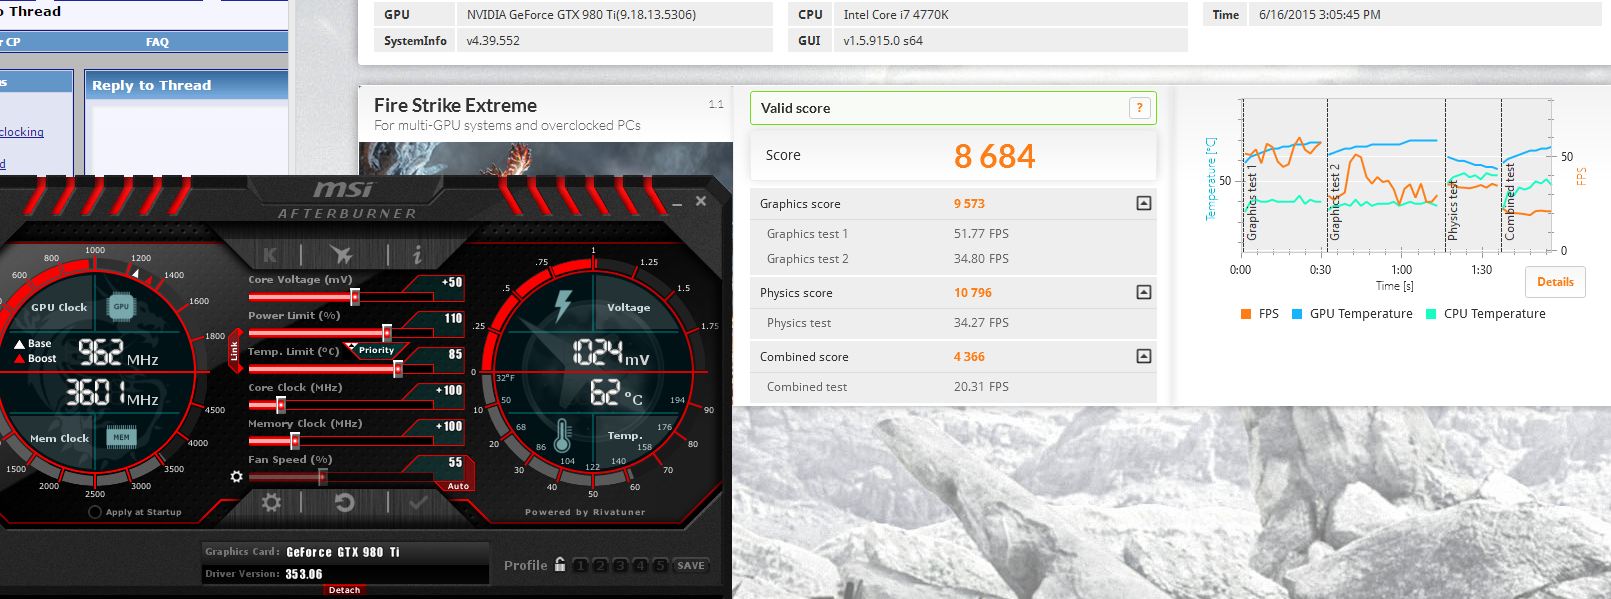The height and width of the screenshot is (599, 1611).
Task: Click the thermometer temperature icon
Action: click(x=563, y=436)
